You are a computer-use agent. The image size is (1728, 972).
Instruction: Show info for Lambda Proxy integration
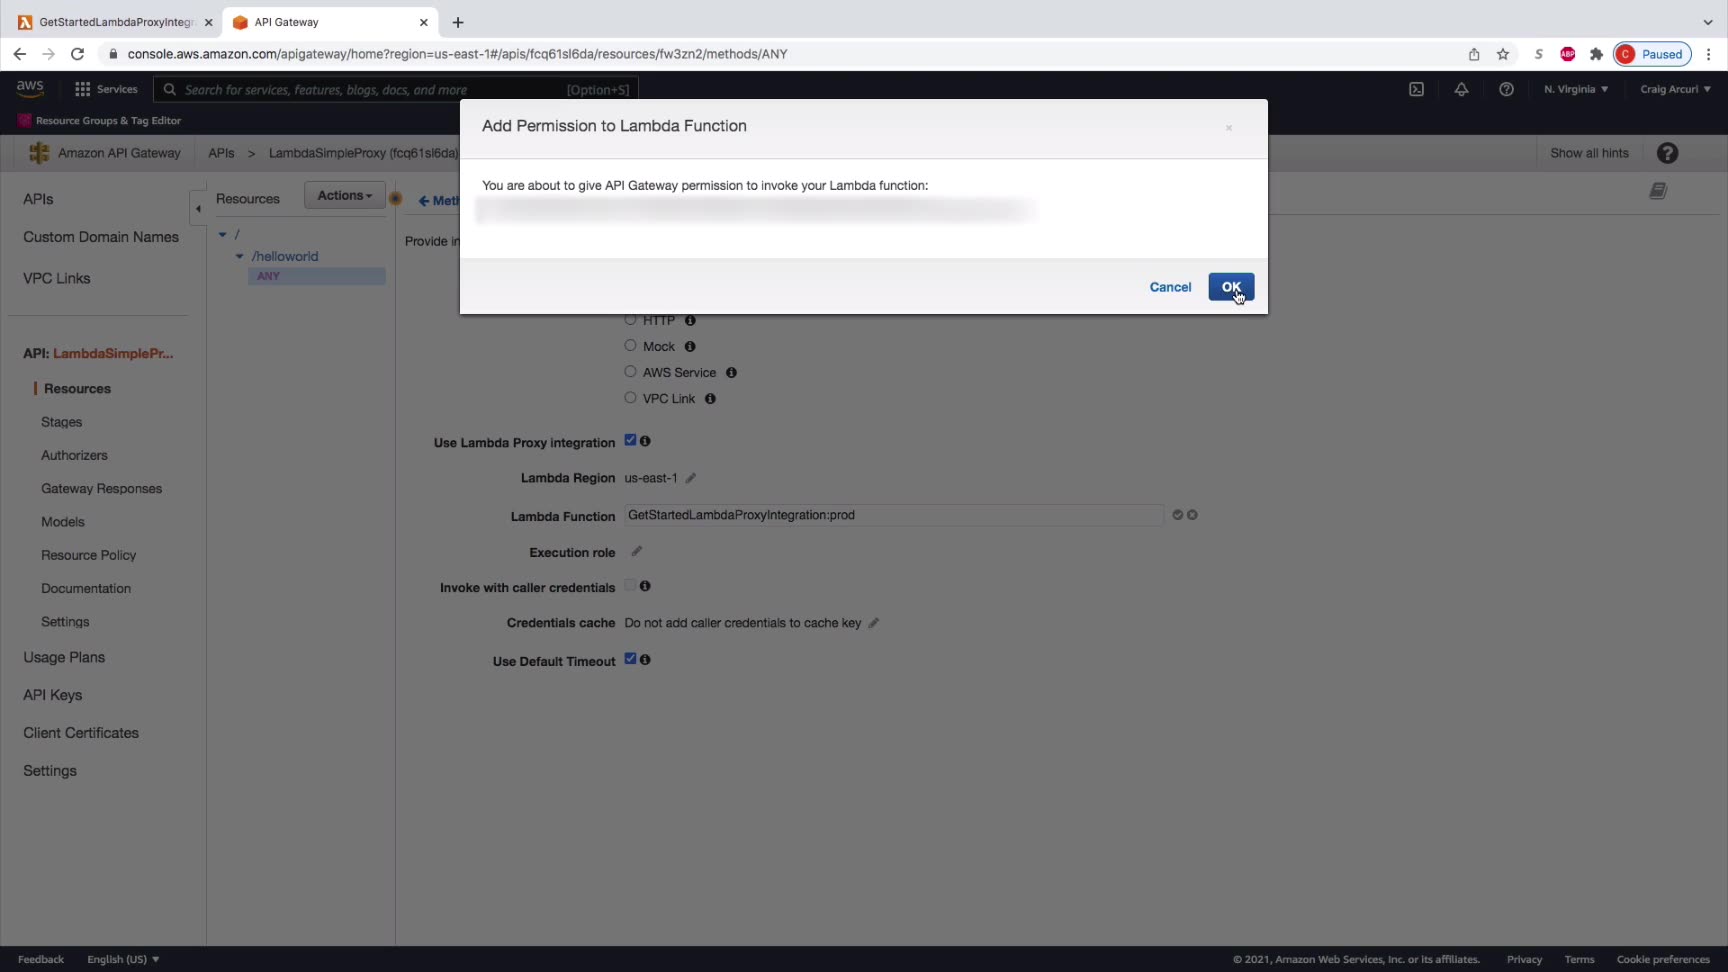(645, 441)
